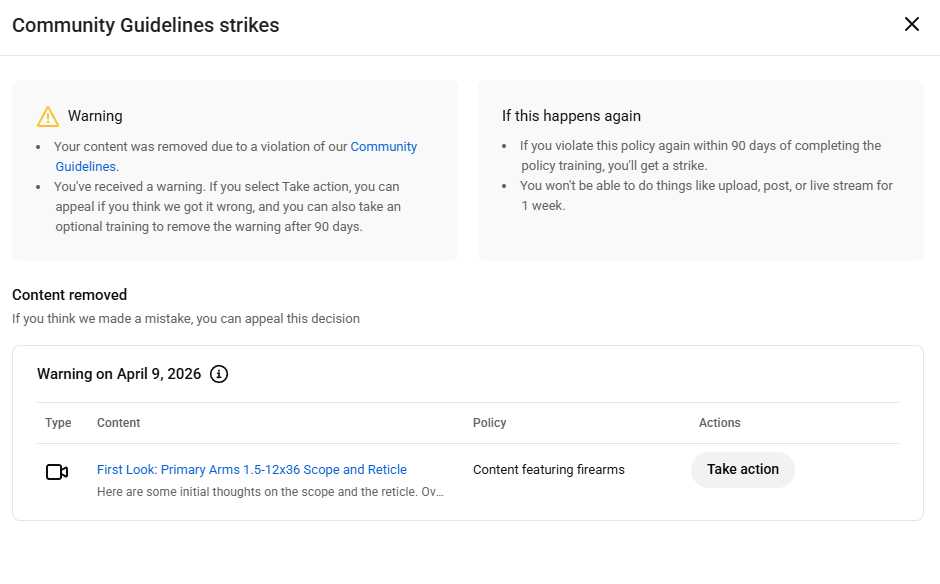Image resolution: width=940 pixels, height=584 pixels.
Task: Click the 'Warning on April 9, 2026' heading
Action: pos(119,374)
